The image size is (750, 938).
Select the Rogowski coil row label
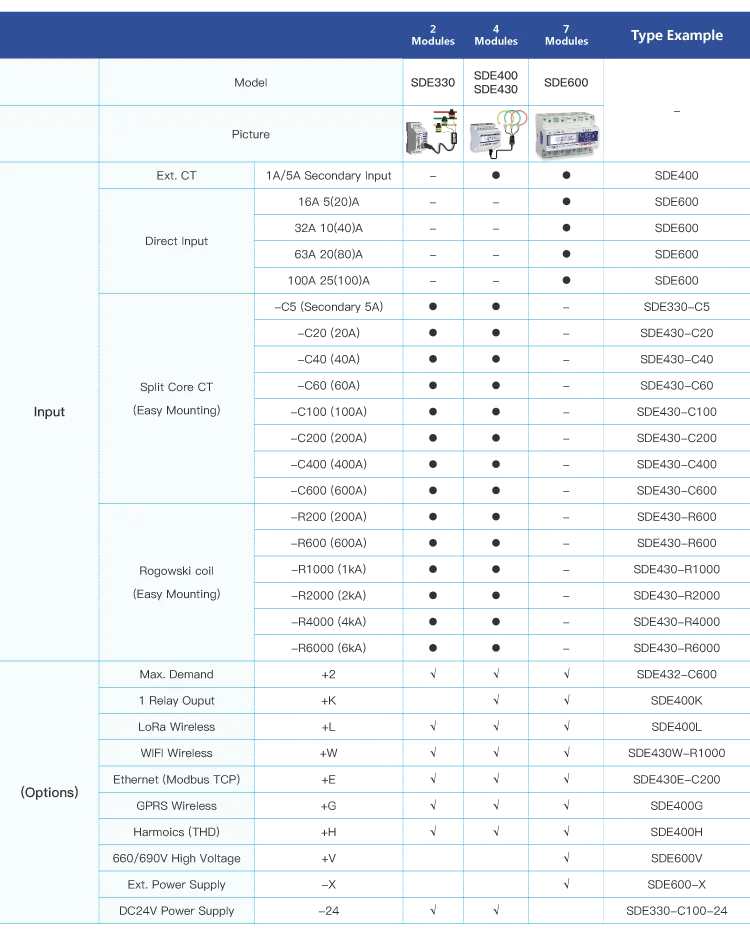tap(177, 571)
